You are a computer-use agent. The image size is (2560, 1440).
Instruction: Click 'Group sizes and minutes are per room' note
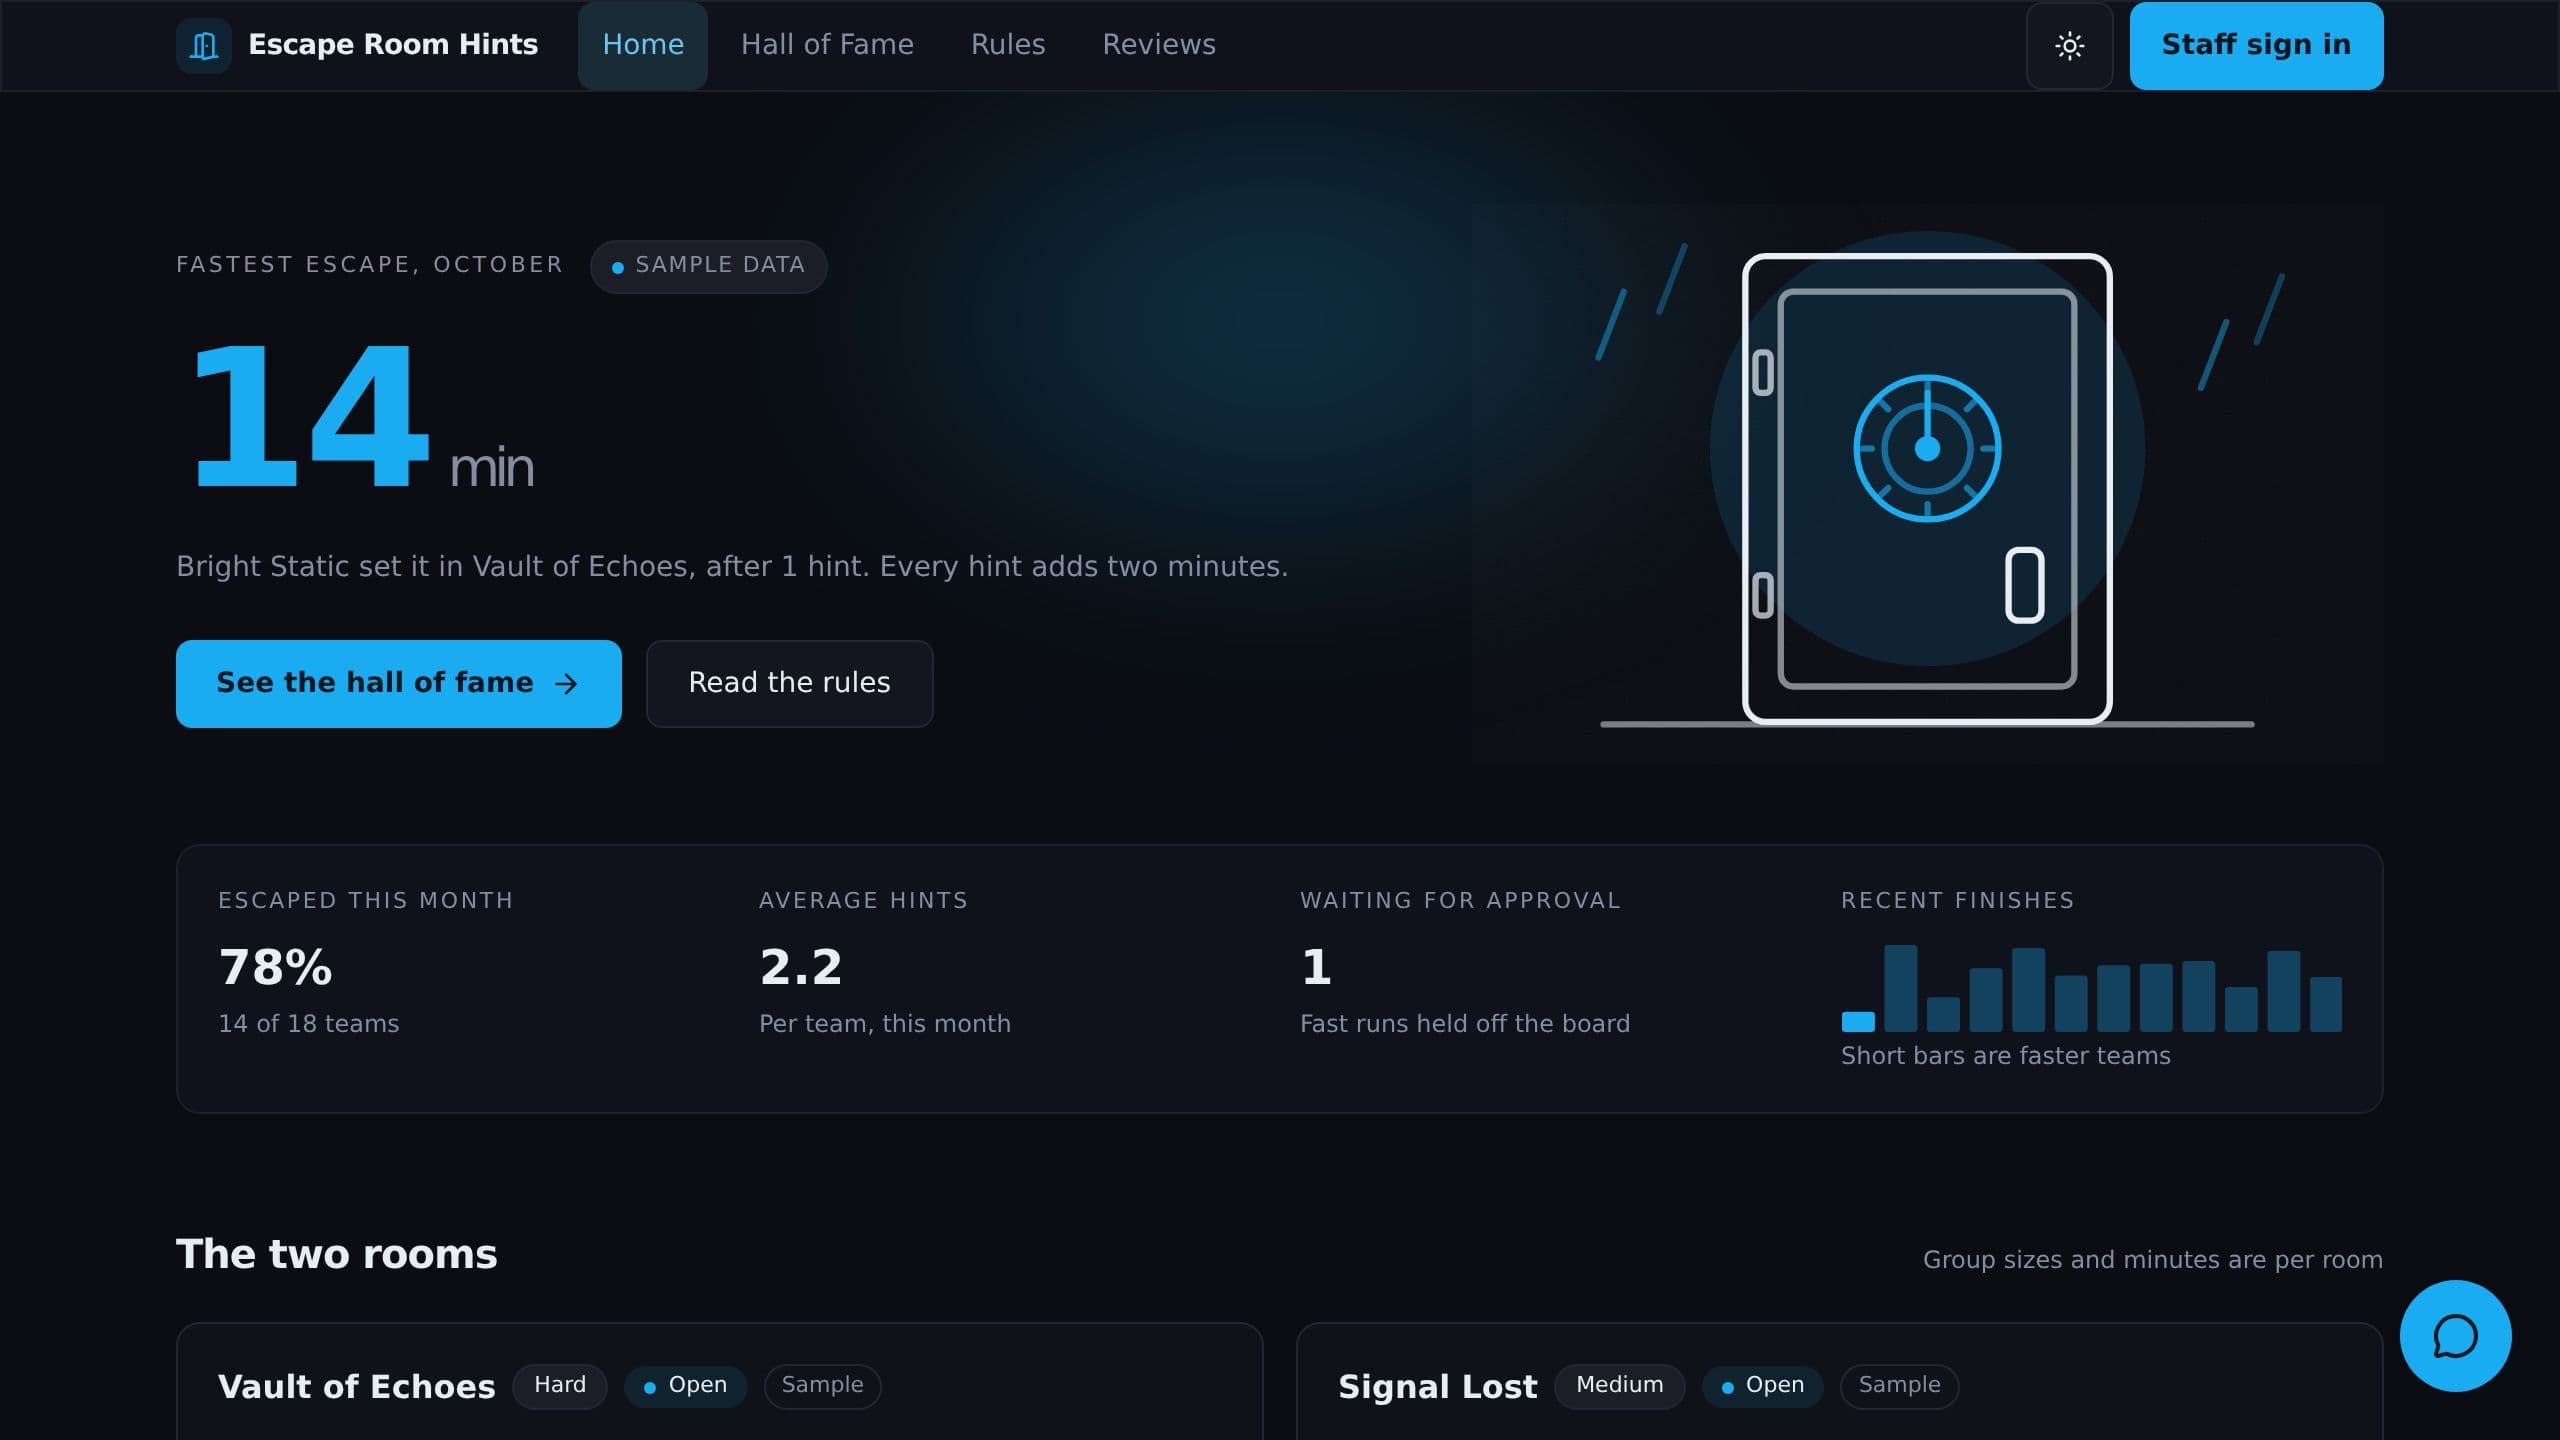[x=2153, y=1260]
